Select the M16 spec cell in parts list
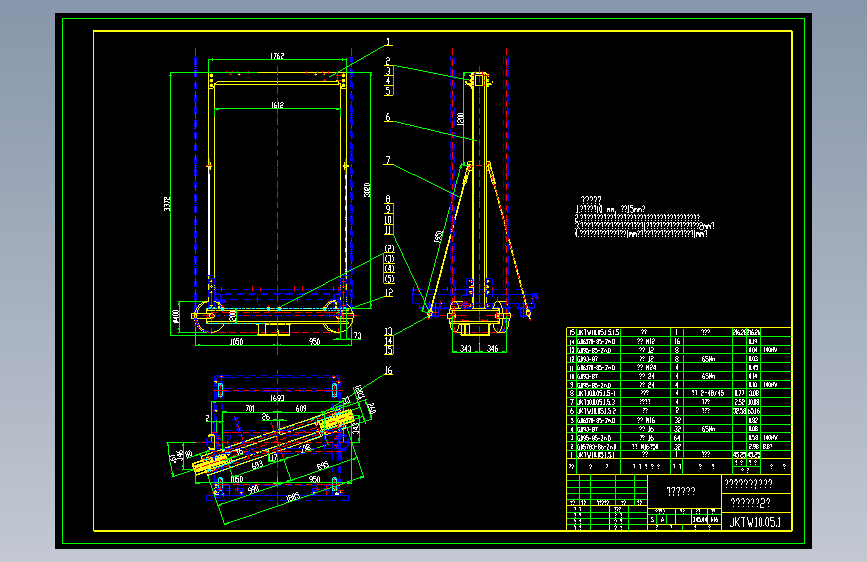 pyautogui.click(x=646, y=420)
